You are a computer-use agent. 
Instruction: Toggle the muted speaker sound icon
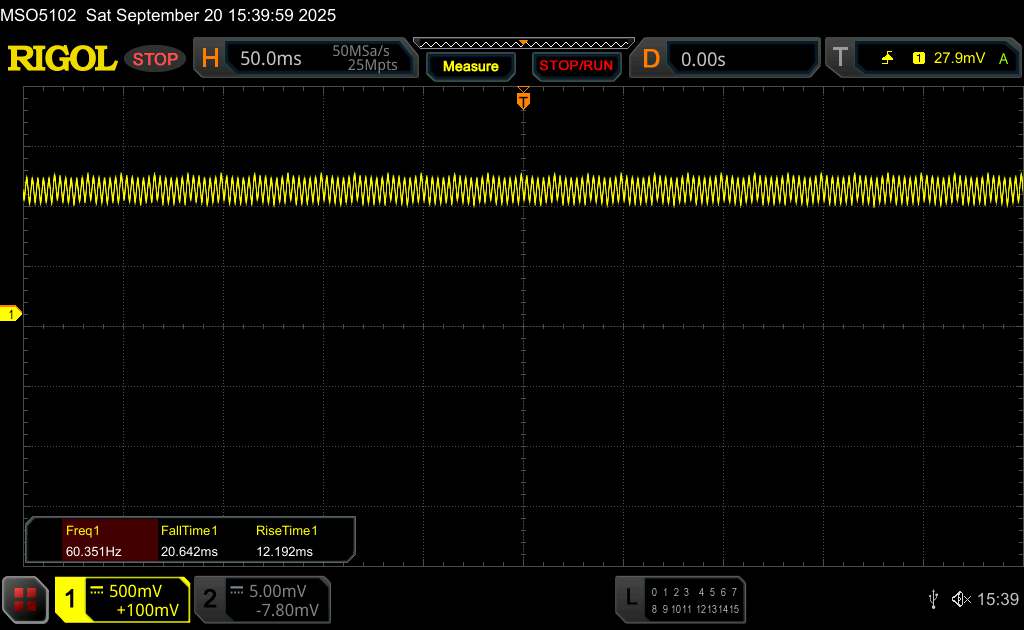pos(961,599)
